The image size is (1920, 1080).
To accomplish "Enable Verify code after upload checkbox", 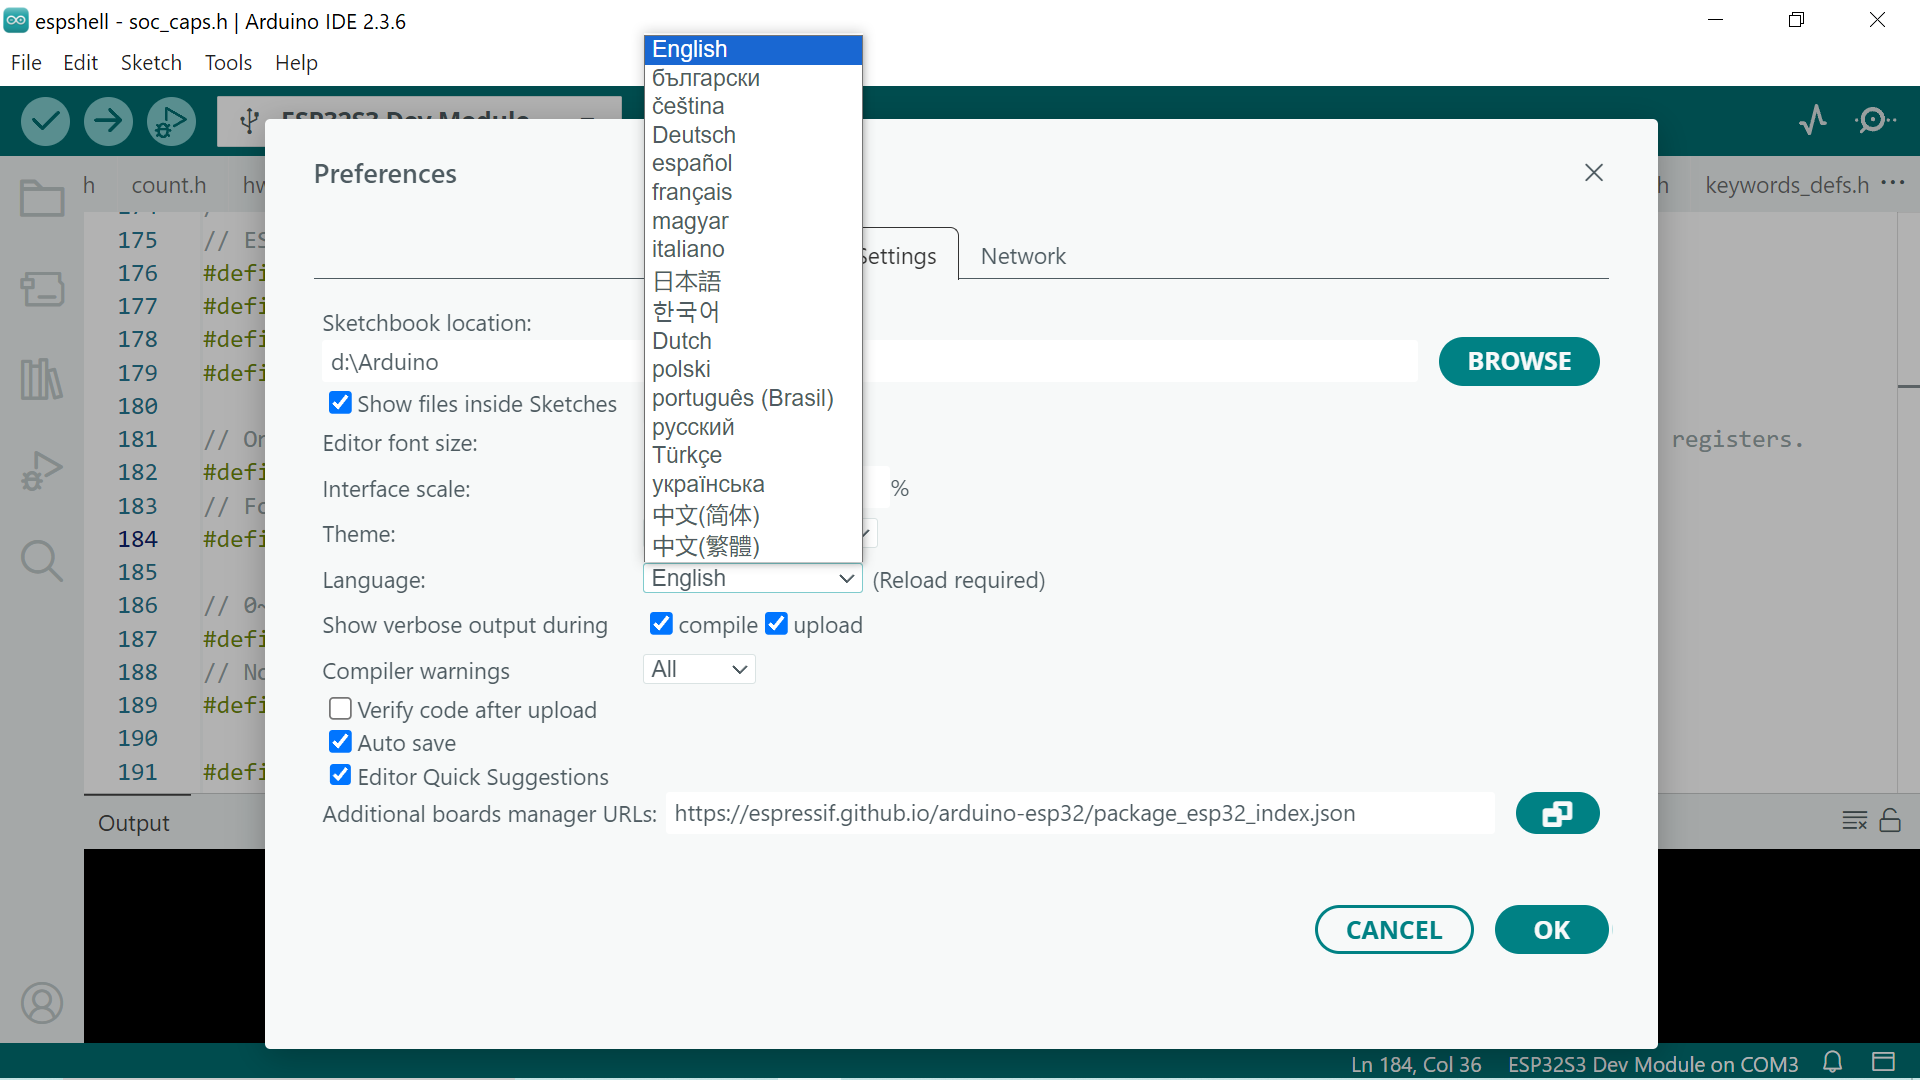I will (x=340, y=710).
